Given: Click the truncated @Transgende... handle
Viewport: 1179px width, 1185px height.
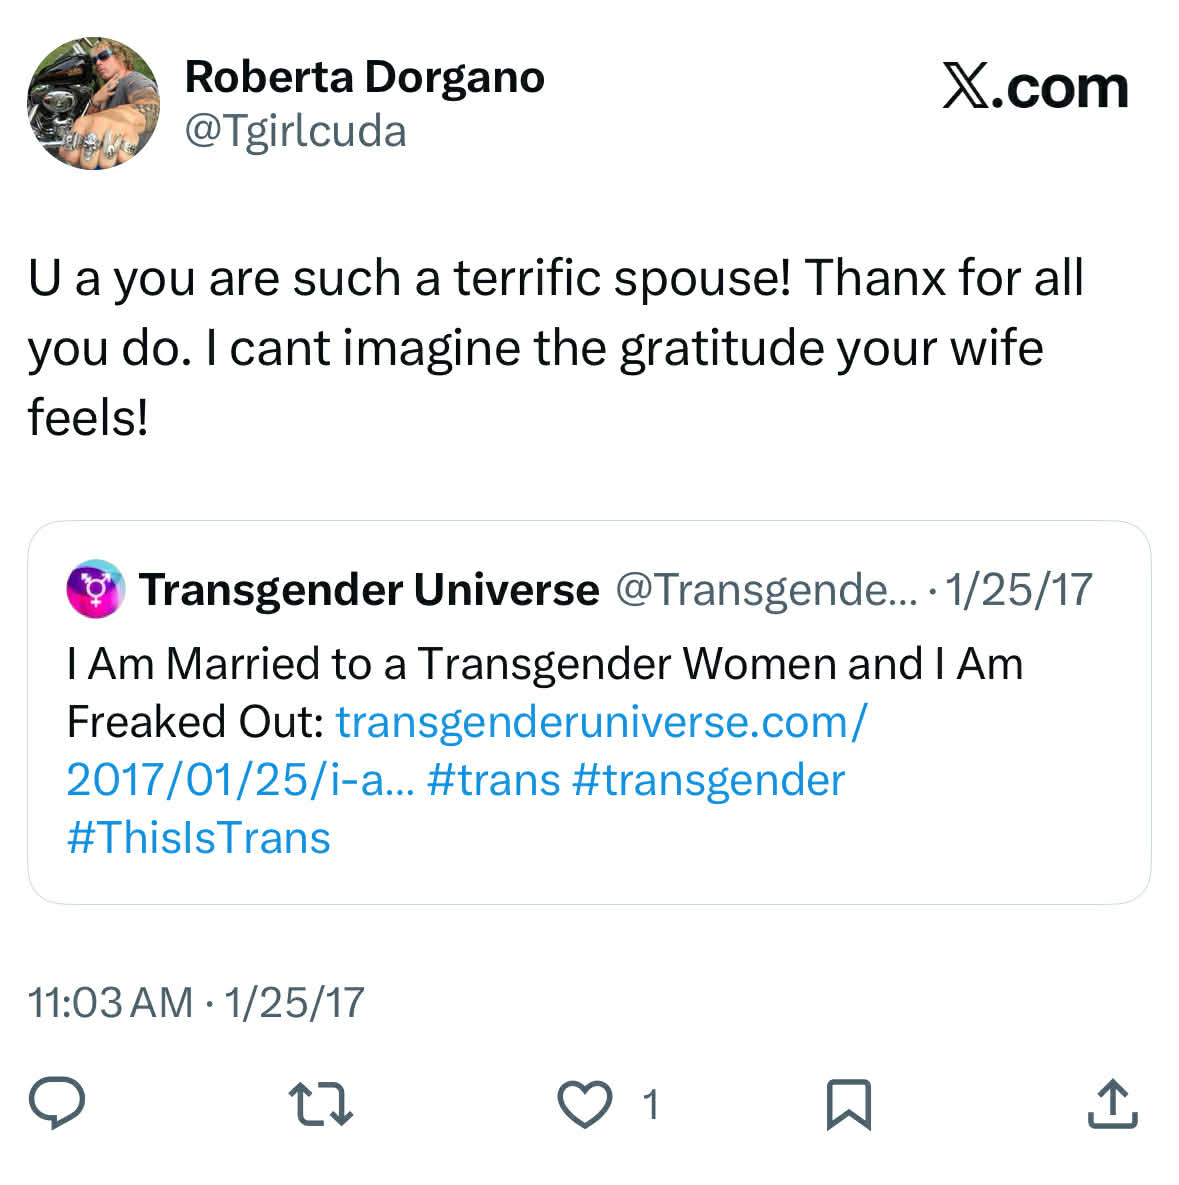Looking at the screenshot, I should pyautogui.click(x=765, y=590).
